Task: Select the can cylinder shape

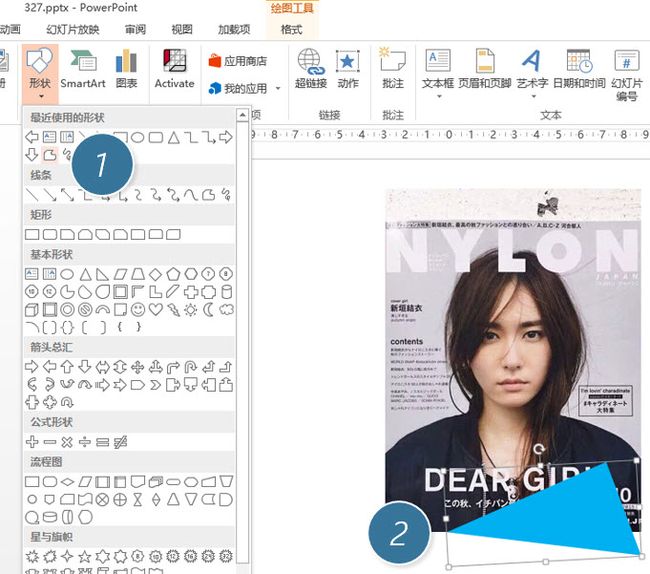Action: (x=226, y=292)
